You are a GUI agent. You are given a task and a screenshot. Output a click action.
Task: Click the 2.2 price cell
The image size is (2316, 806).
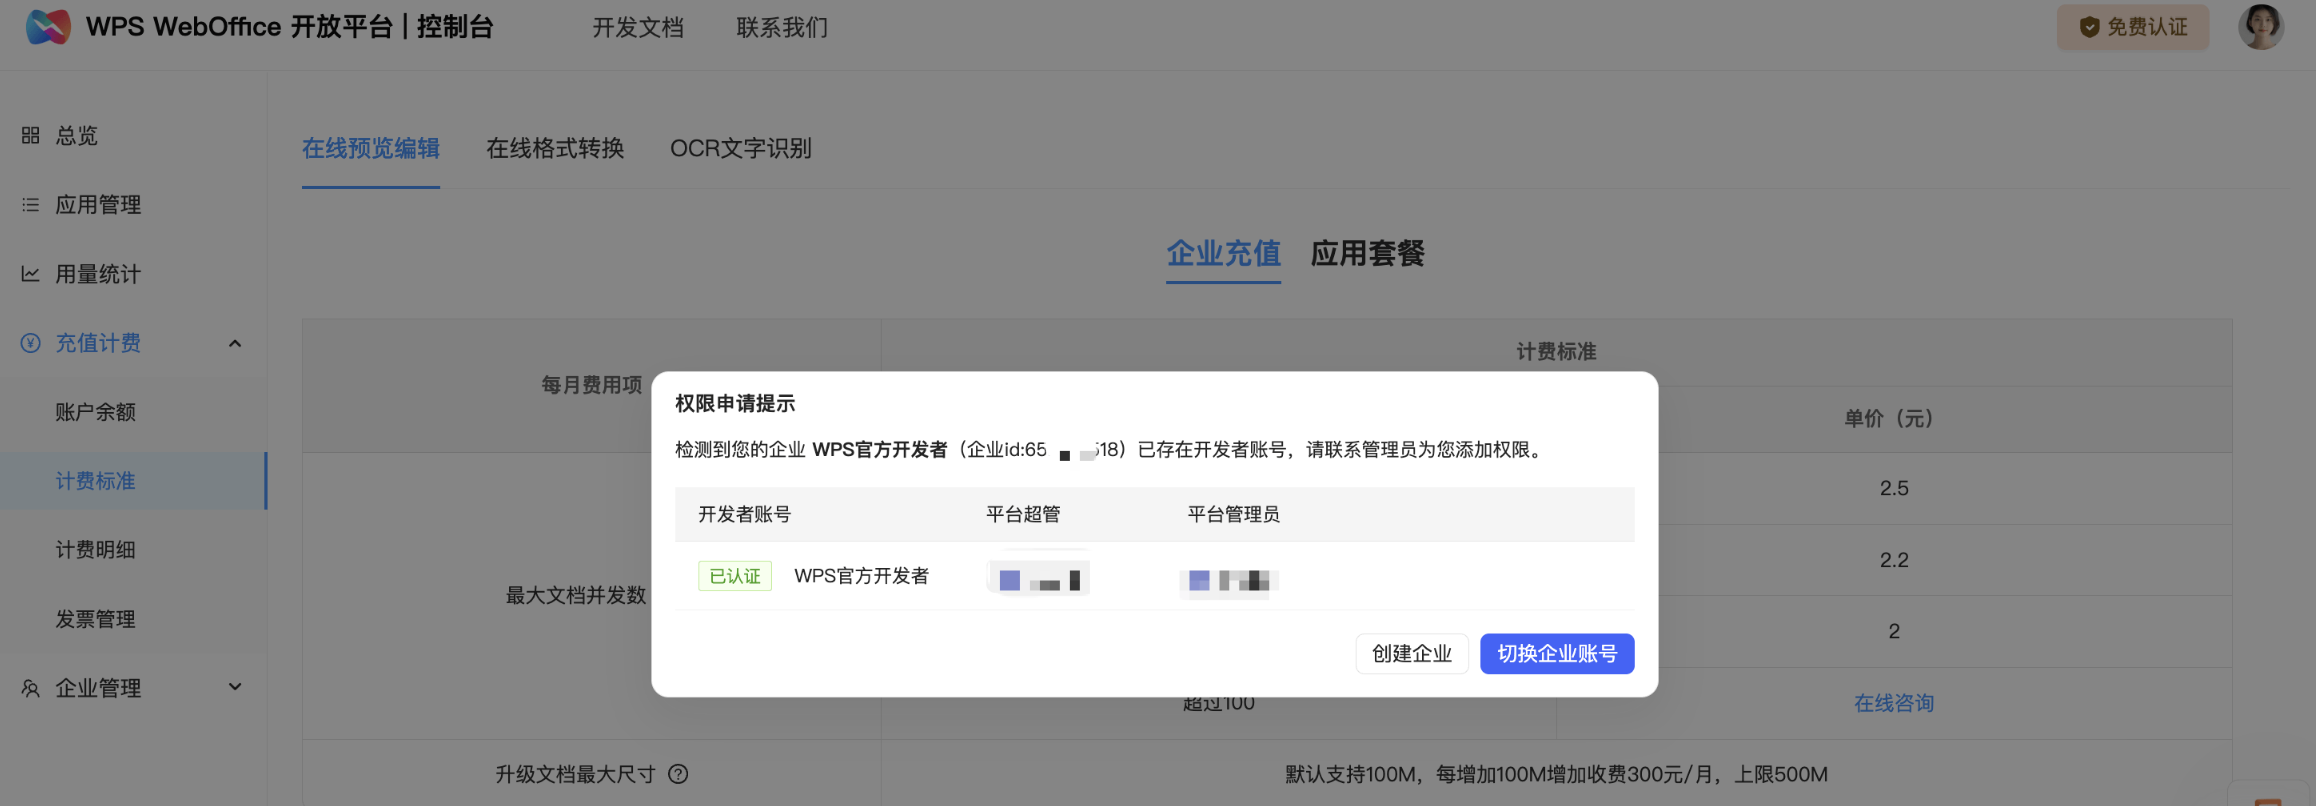pos(1894,560)
